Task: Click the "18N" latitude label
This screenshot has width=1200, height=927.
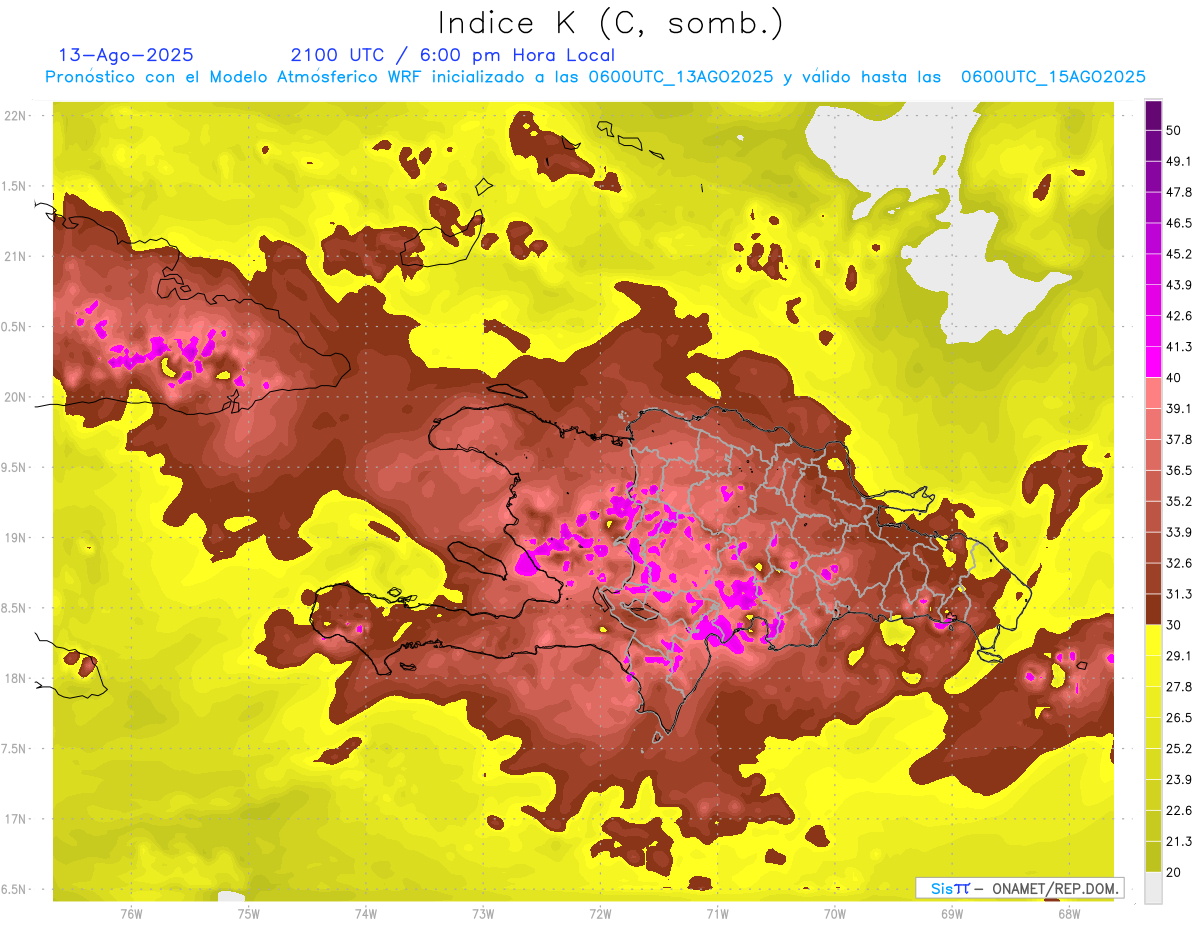Action: [x=17, y=679]
